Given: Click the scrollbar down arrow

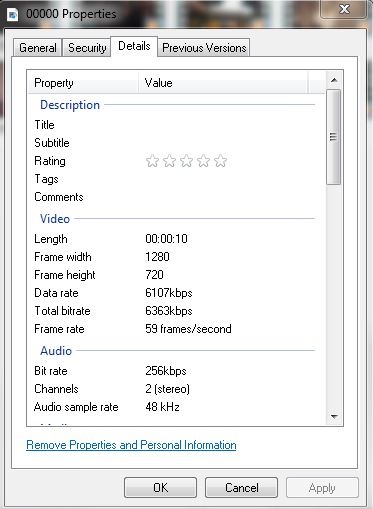Looking at the screenshot, I should pos(334,416).
